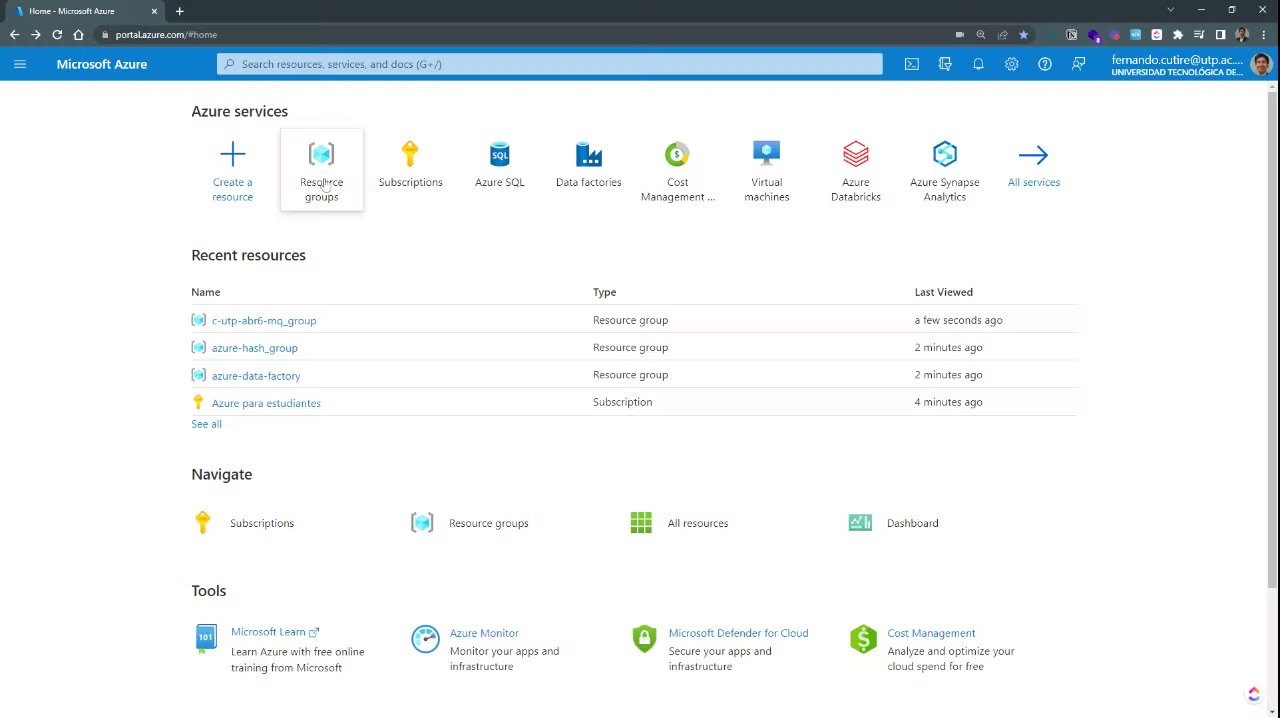This screenshot has width=1280, height=718.
Task: Bookmark page with star icon
Action: click(1023, 34)
